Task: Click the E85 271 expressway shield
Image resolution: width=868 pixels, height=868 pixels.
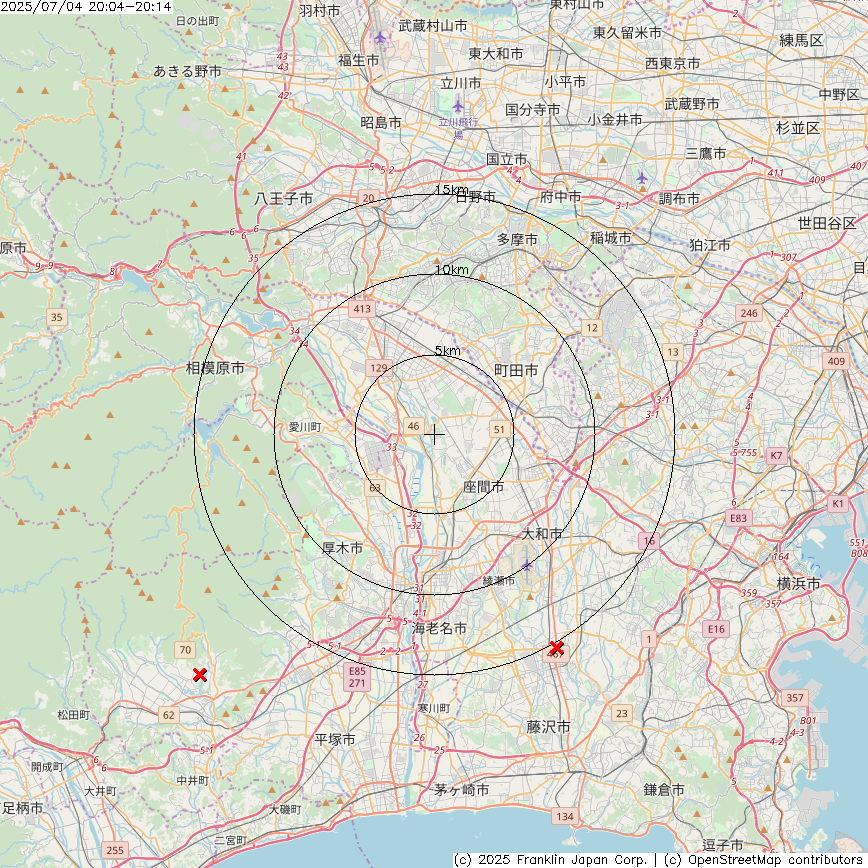Action: [357, 677]
